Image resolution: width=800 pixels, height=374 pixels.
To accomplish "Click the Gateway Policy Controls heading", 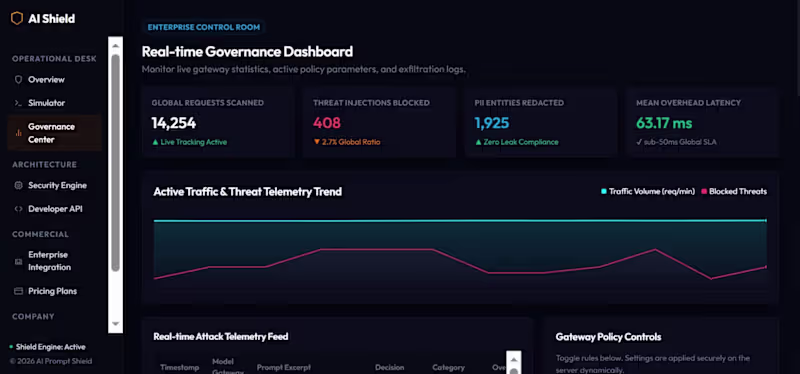I will tap(608, 337).
